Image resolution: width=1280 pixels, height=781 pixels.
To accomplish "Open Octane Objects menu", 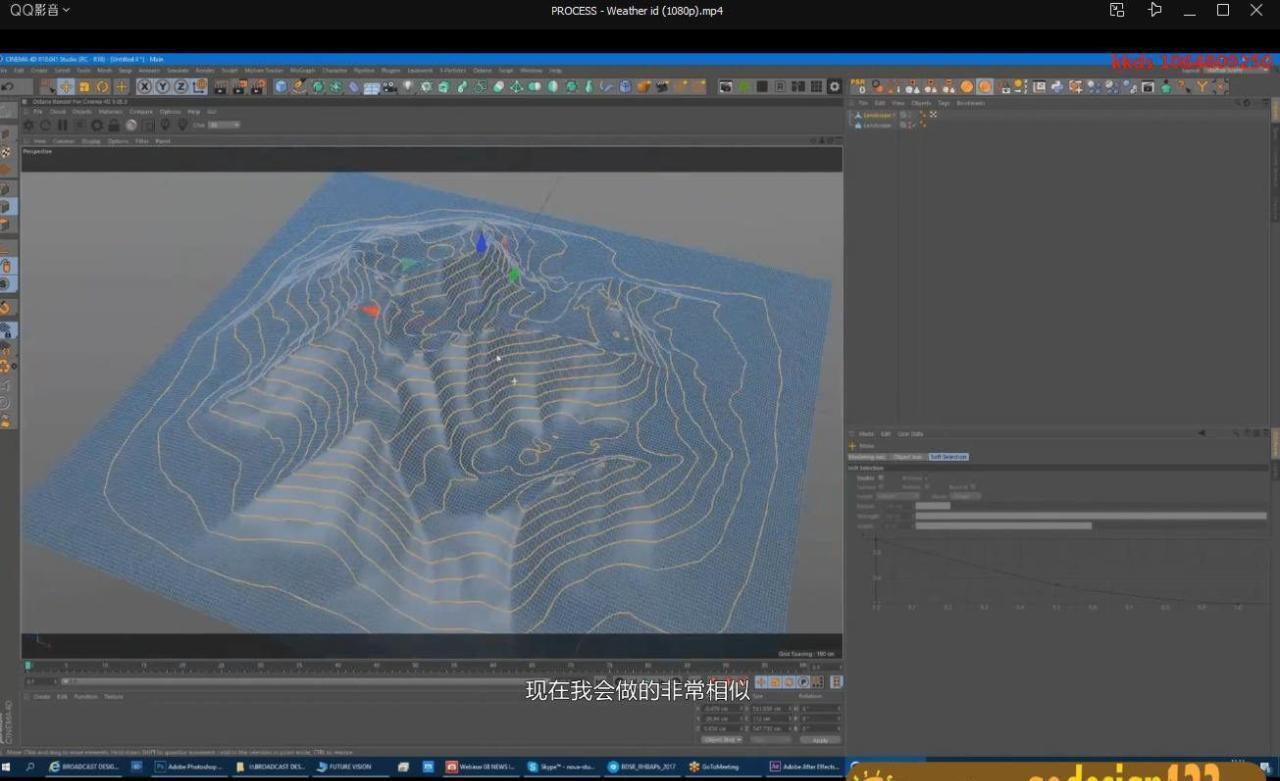I will 82,111.
